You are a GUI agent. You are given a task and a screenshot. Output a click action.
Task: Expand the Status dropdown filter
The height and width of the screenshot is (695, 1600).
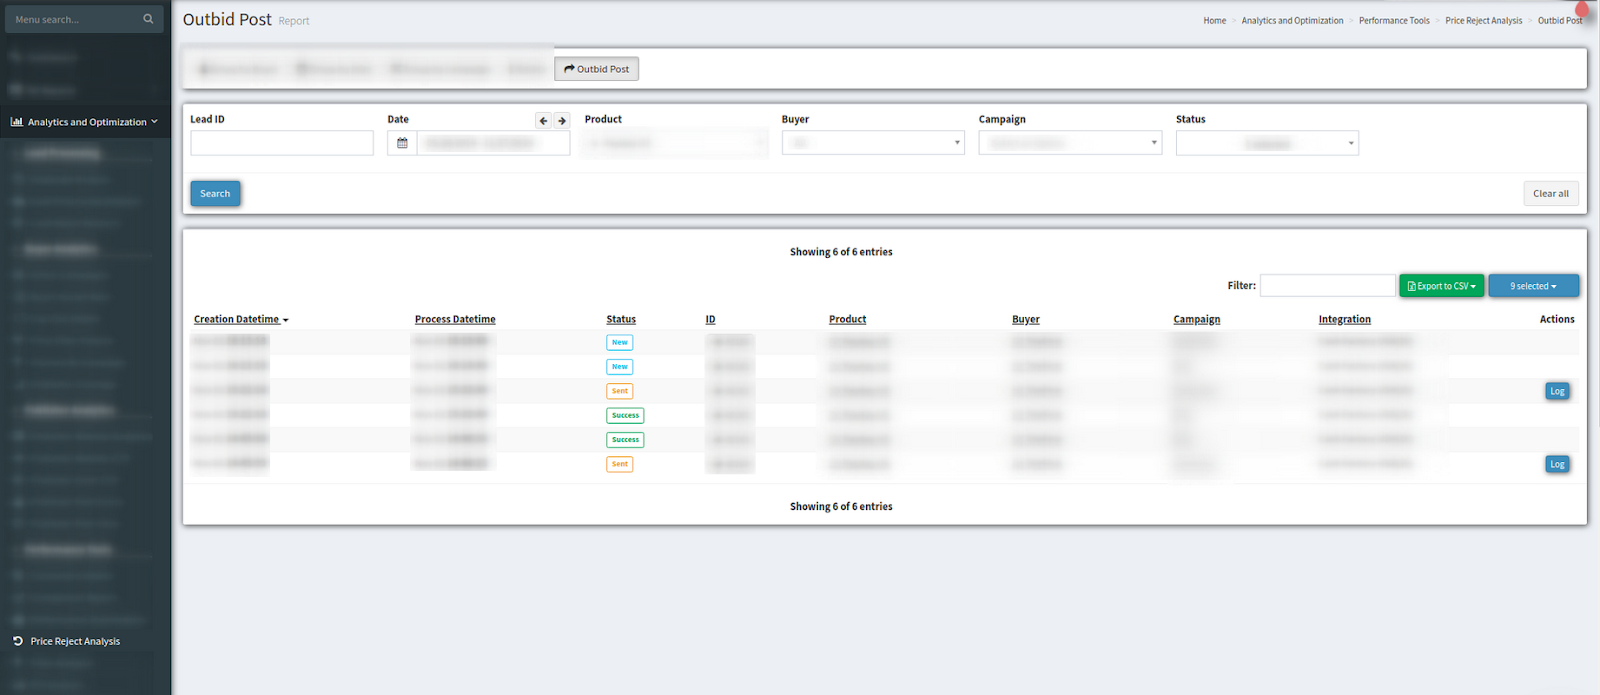point(1266,143)
